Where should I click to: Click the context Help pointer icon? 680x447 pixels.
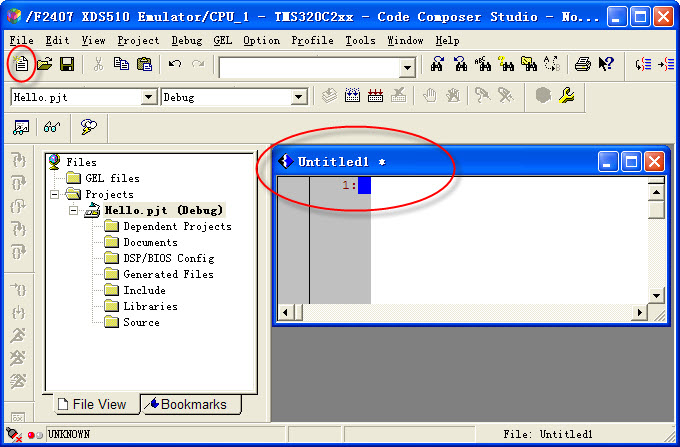[x=606, y=64]
